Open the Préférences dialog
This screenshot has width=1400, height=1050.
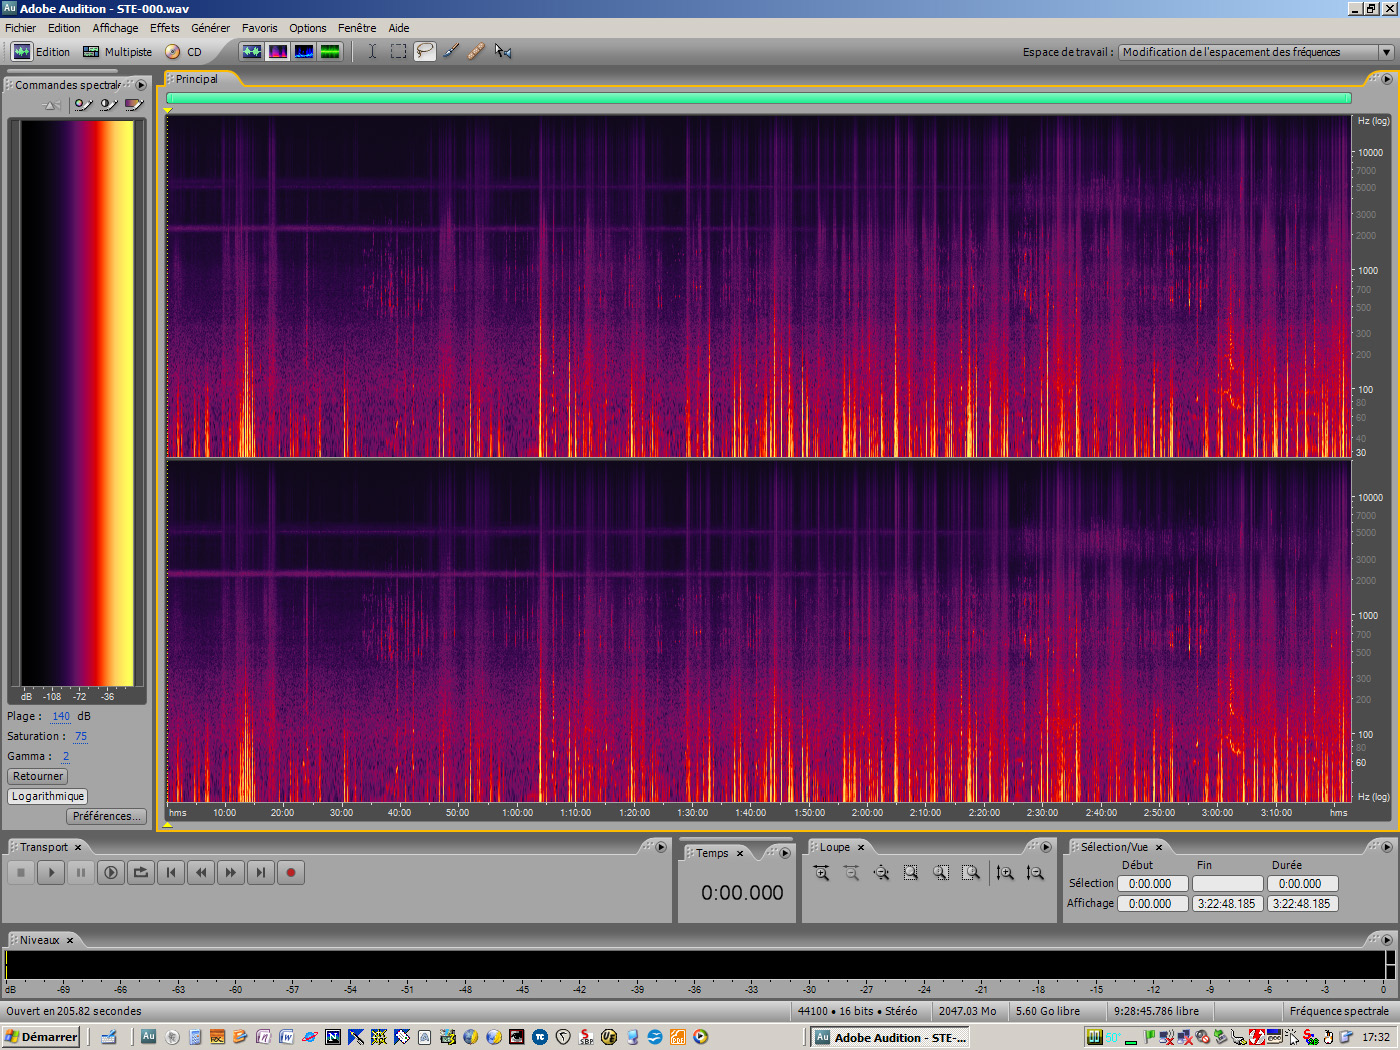point(106,816)
